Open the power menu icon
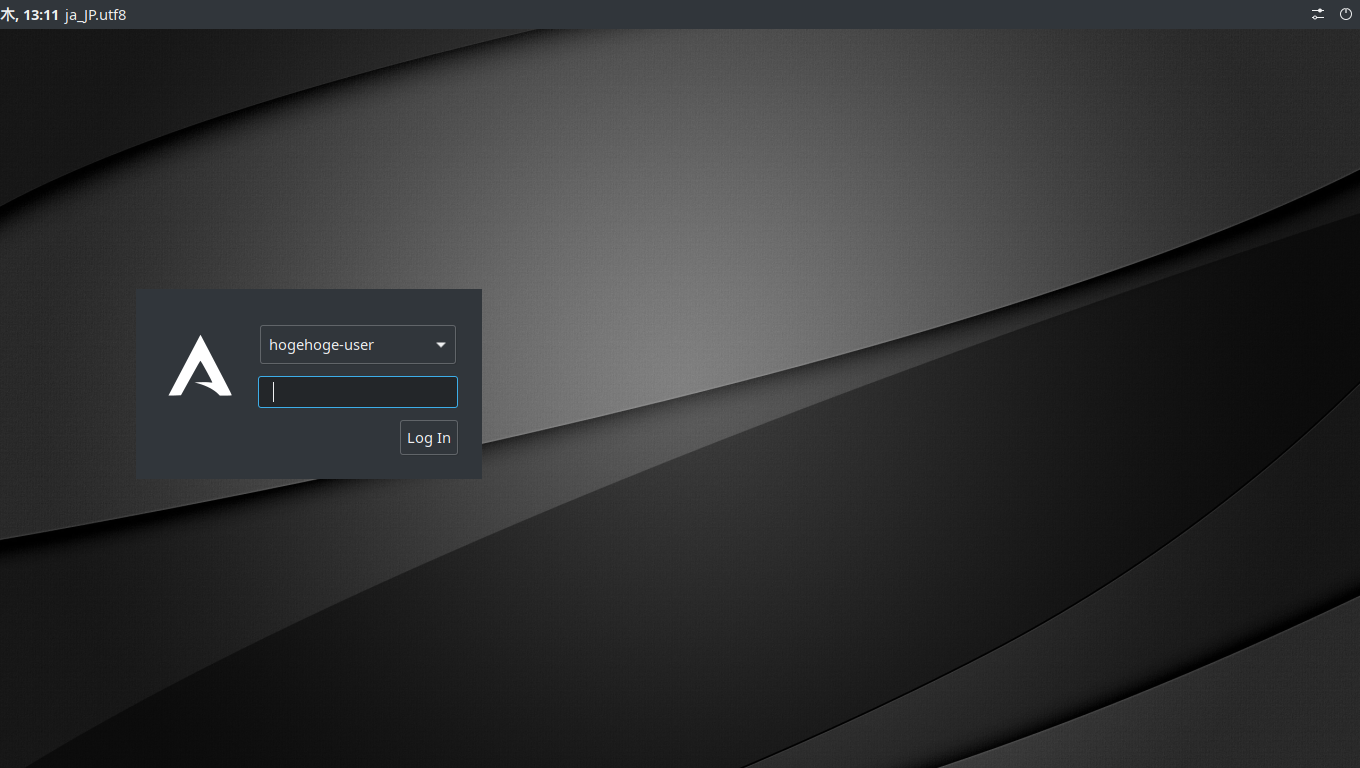This screenshot has height=768, width=1360. tap(1346, 14)
